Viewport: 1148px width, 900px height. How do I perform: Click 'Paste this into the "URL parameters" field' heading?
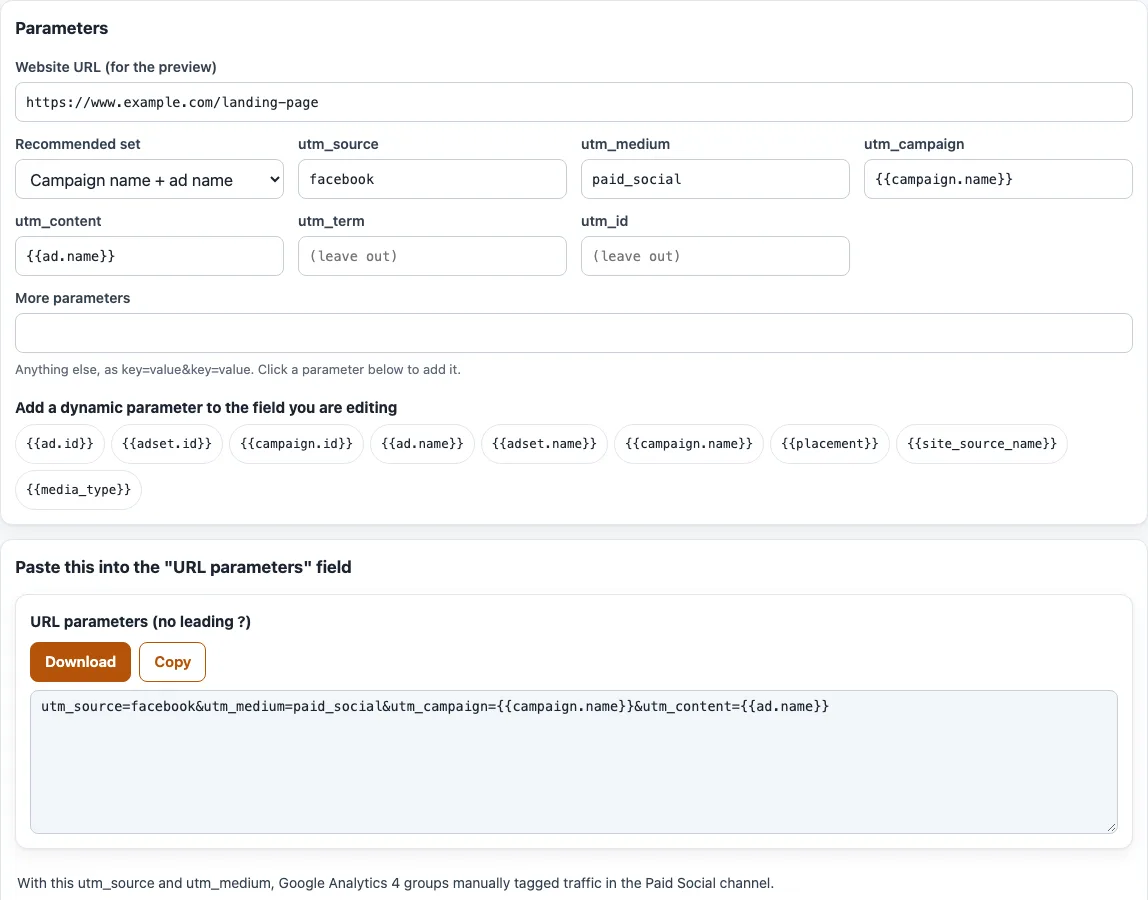coord(183,568)
